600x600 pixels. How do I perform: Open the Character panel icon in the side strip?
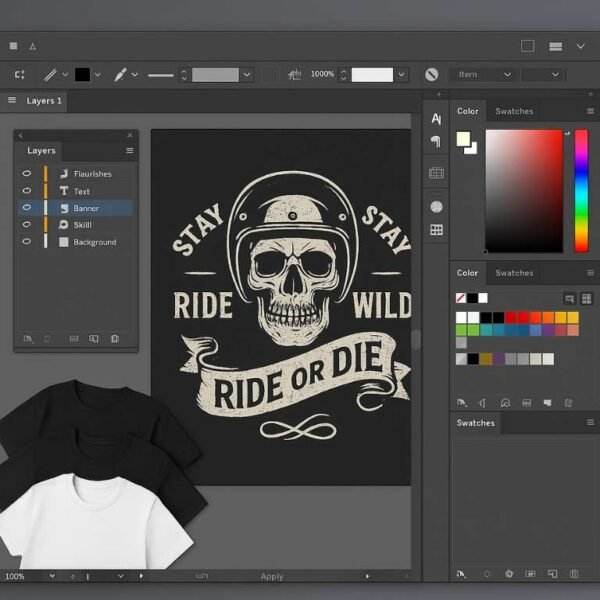[x=436, y=118]
